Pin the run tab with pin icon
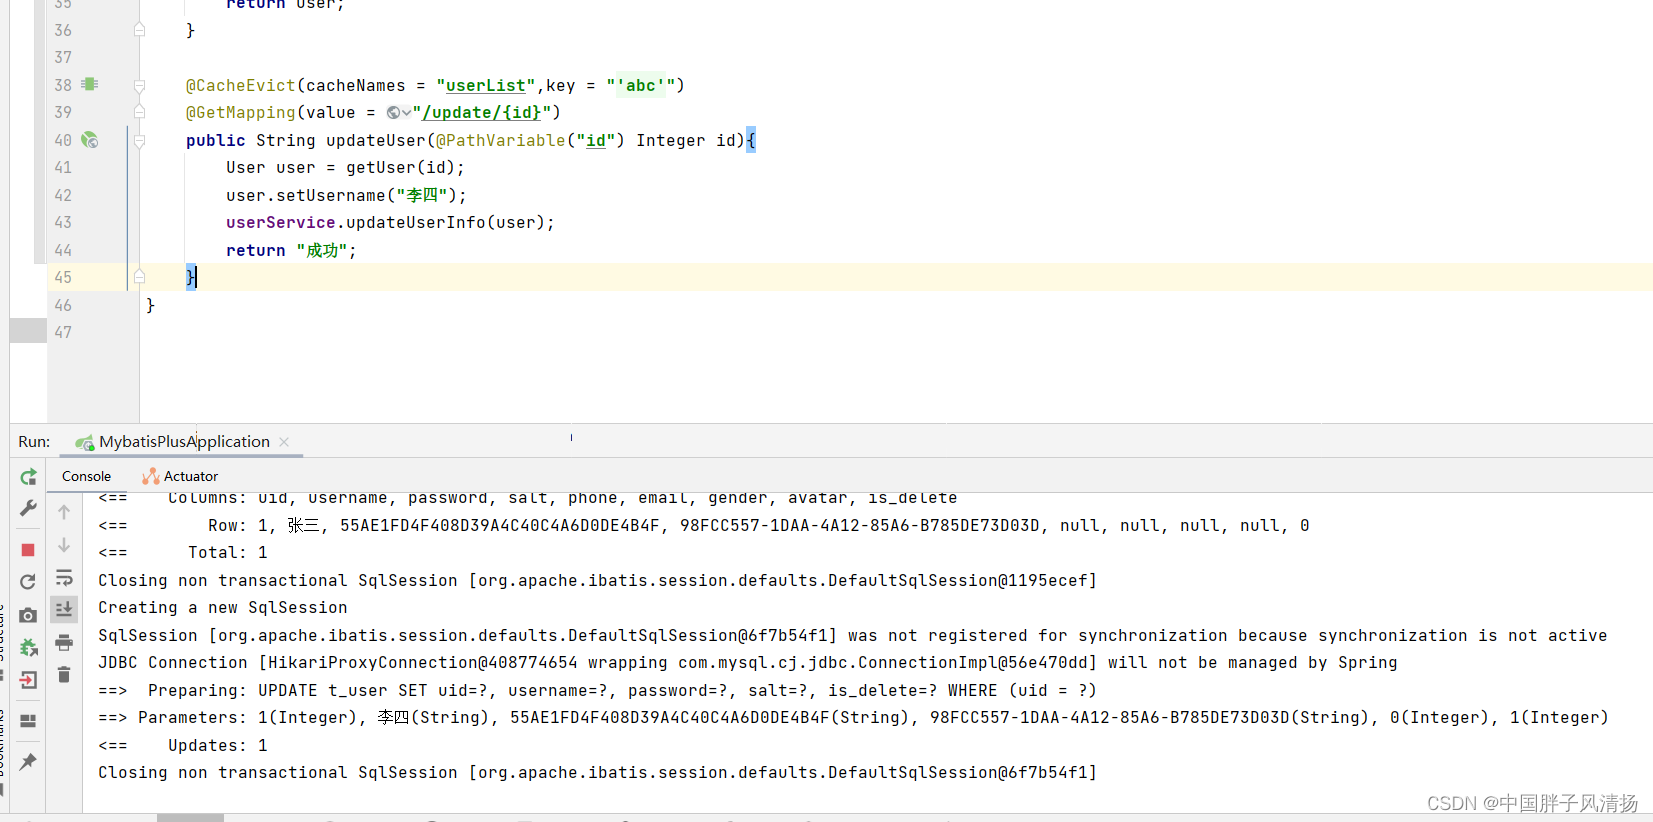This screenshot has width=1653, height=822. pos(28,762)
